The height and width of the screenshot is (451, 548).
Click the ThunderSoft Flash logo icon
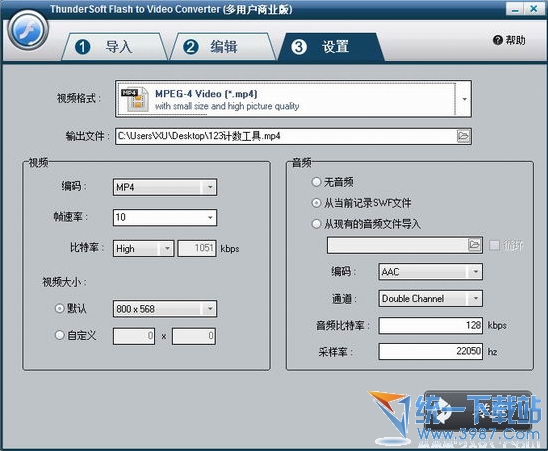click(x=28, y=30)
